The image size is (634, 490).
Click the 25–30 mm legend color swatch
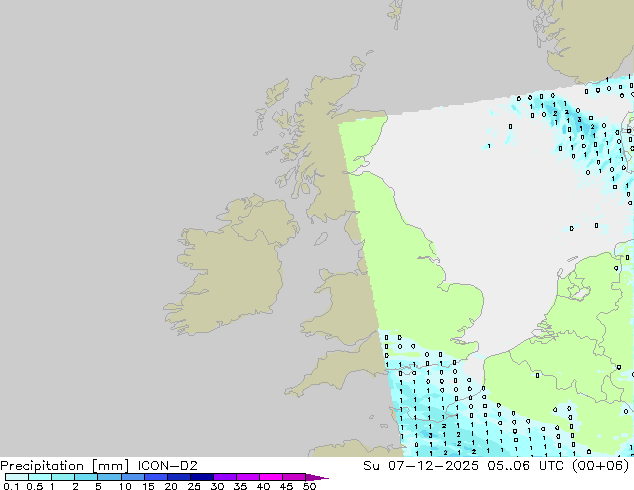202,477
